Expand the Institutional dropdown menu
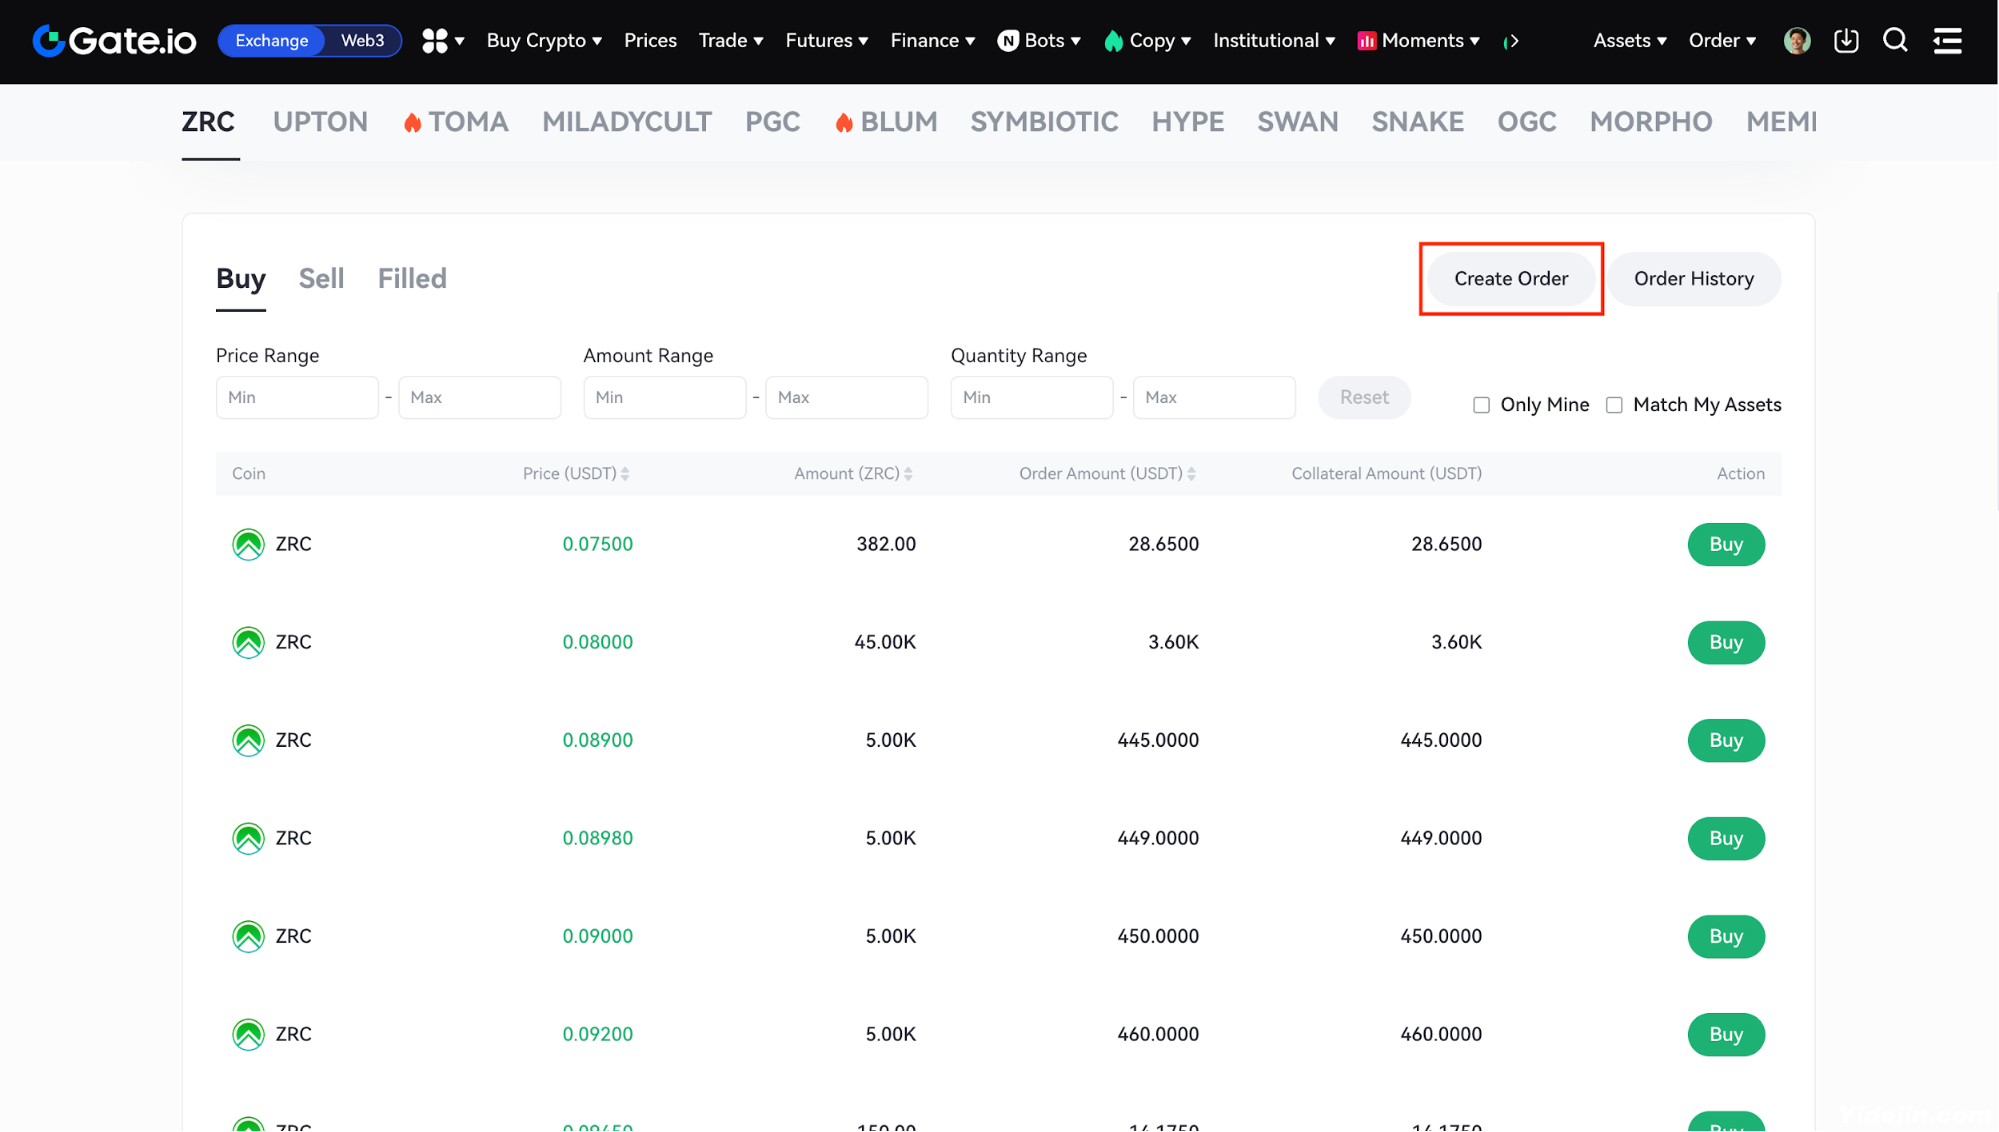 [1274, 41]
